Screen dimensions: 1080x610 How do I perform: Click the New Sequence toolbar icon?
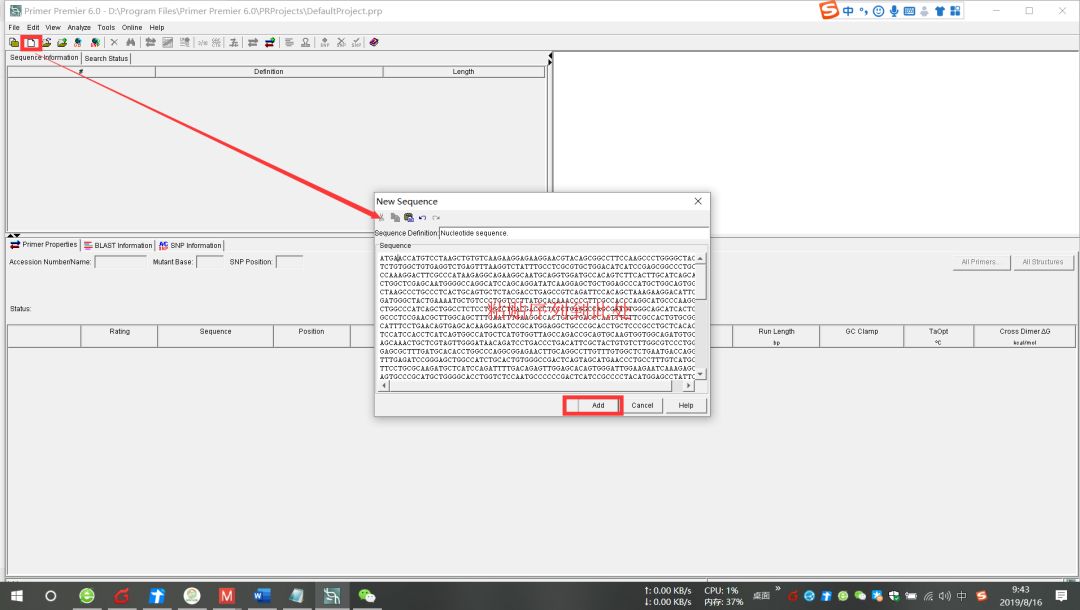(31, 43)
